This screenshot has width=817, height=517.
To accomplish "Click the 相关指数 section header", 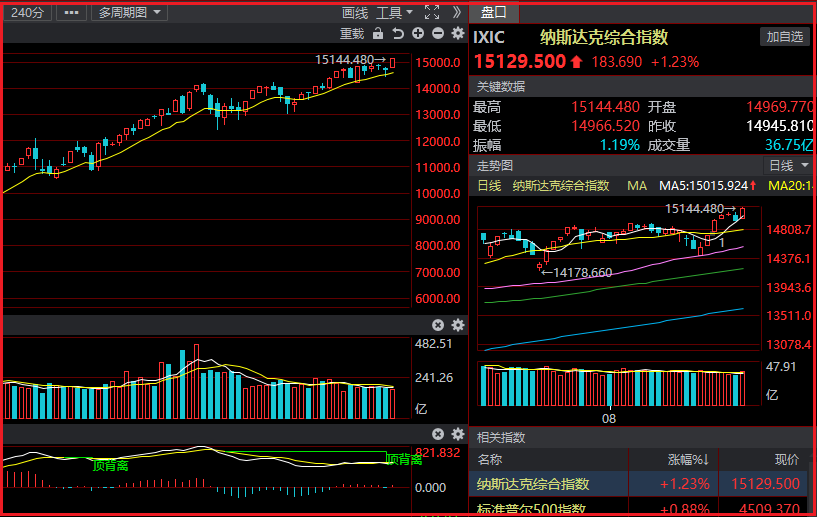I will pyautogui.click(x=501, y=437).
